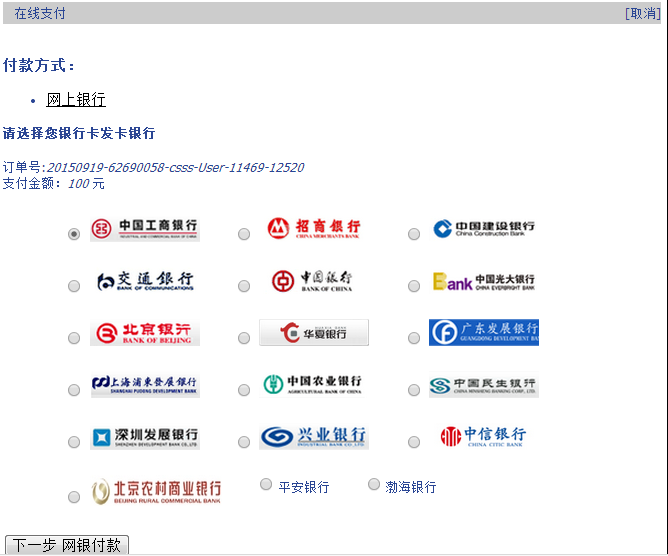The height and width of the screenshot is (556, 668).
Task: Click the China Minsheng Bank (中国民生银行) logo
Action: point(484,385)
